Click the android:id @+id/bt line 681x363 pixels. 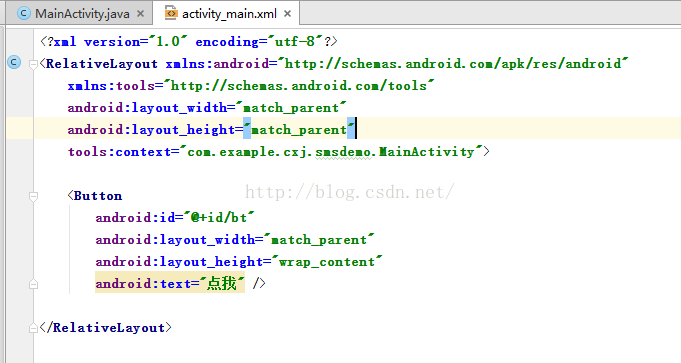click(175, 217)
